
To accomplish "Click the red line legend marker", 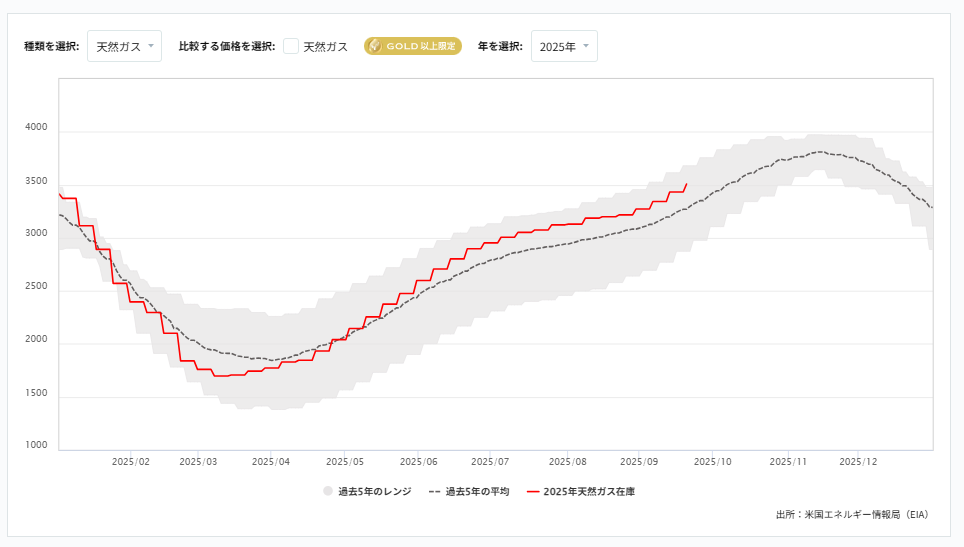I will (533, 492).
